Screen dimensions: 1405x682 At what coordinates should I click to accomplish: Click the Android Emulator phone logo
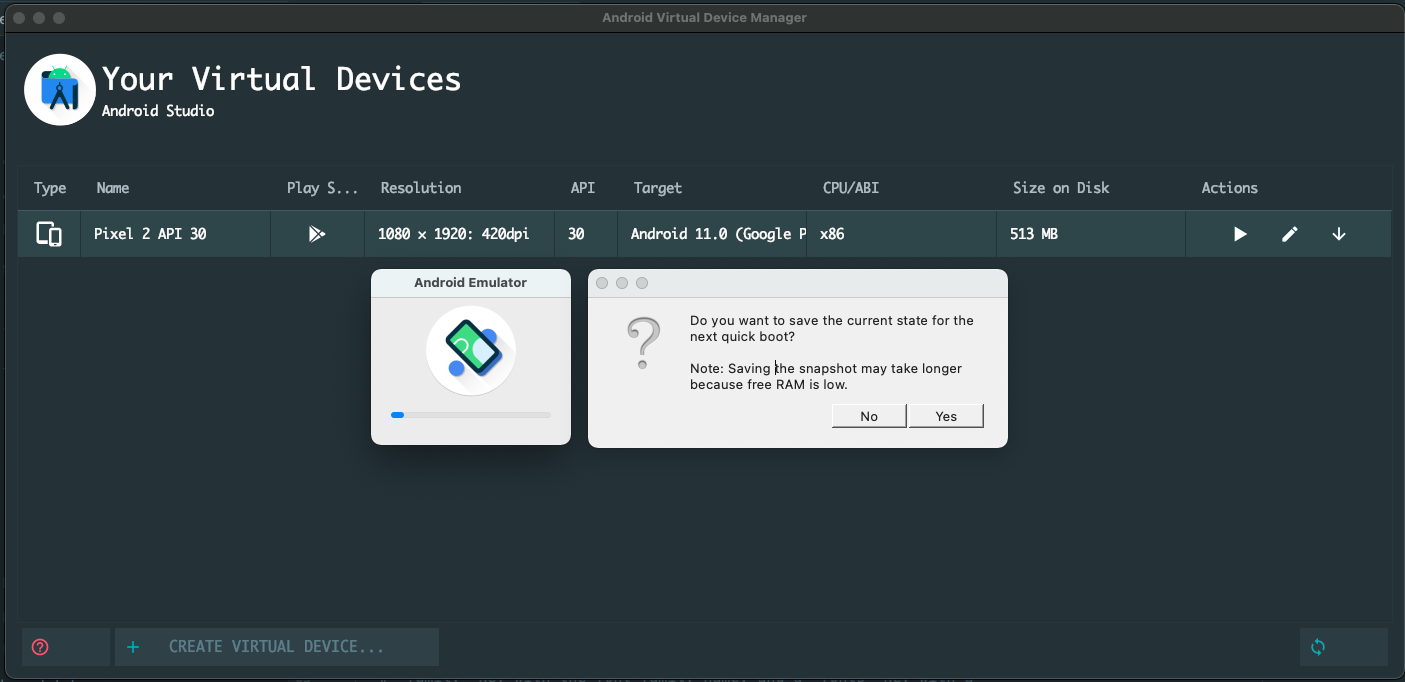coord(471,351)
